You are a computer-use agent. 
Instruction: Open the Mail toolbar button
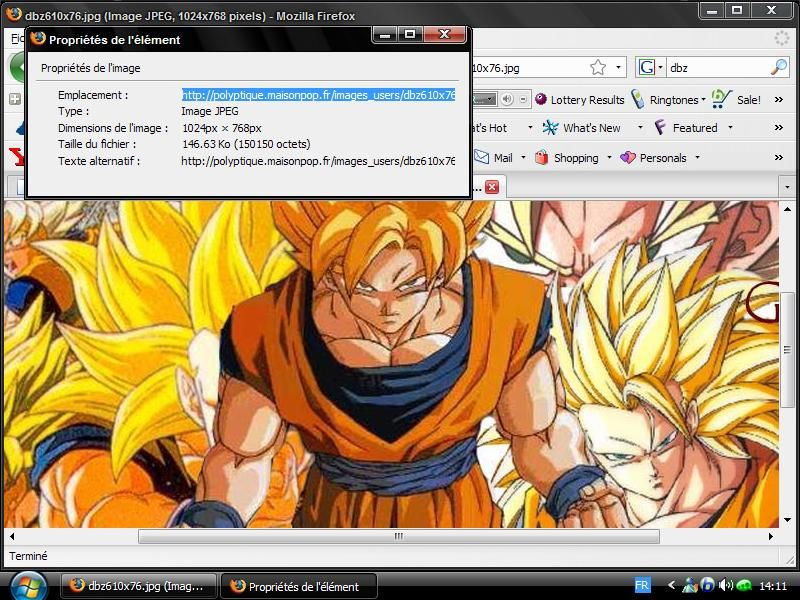pyautogui.click(x=503, y=158)
